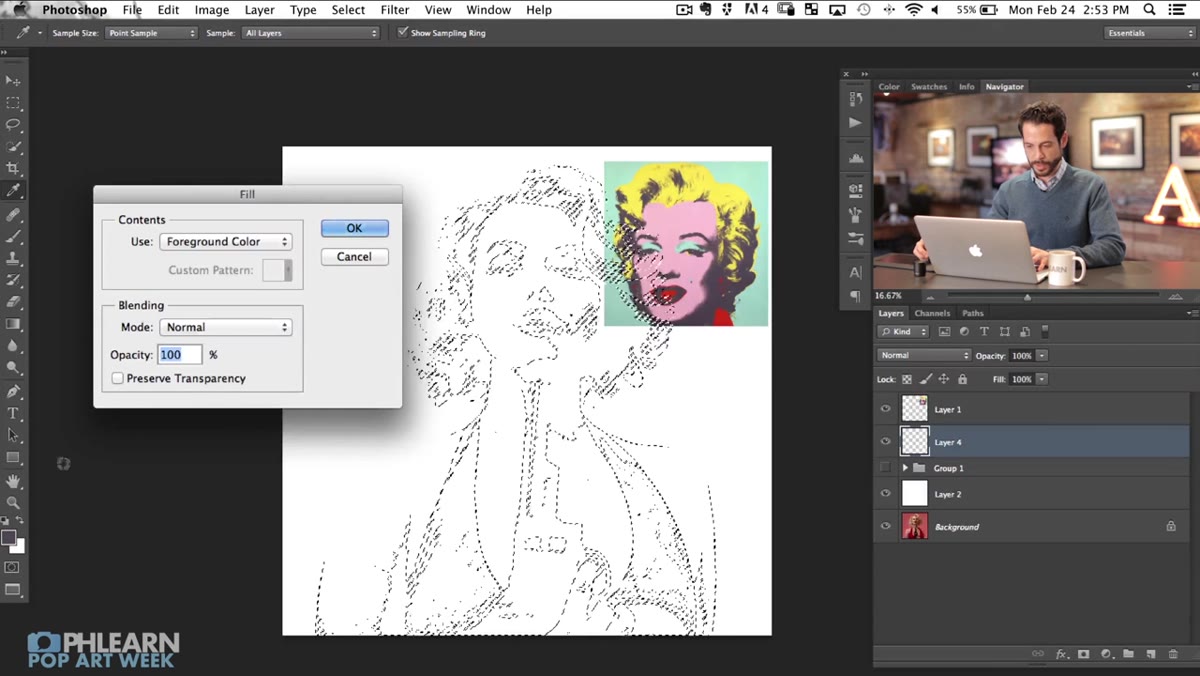Switch to the Channels tab

[932, 313]
